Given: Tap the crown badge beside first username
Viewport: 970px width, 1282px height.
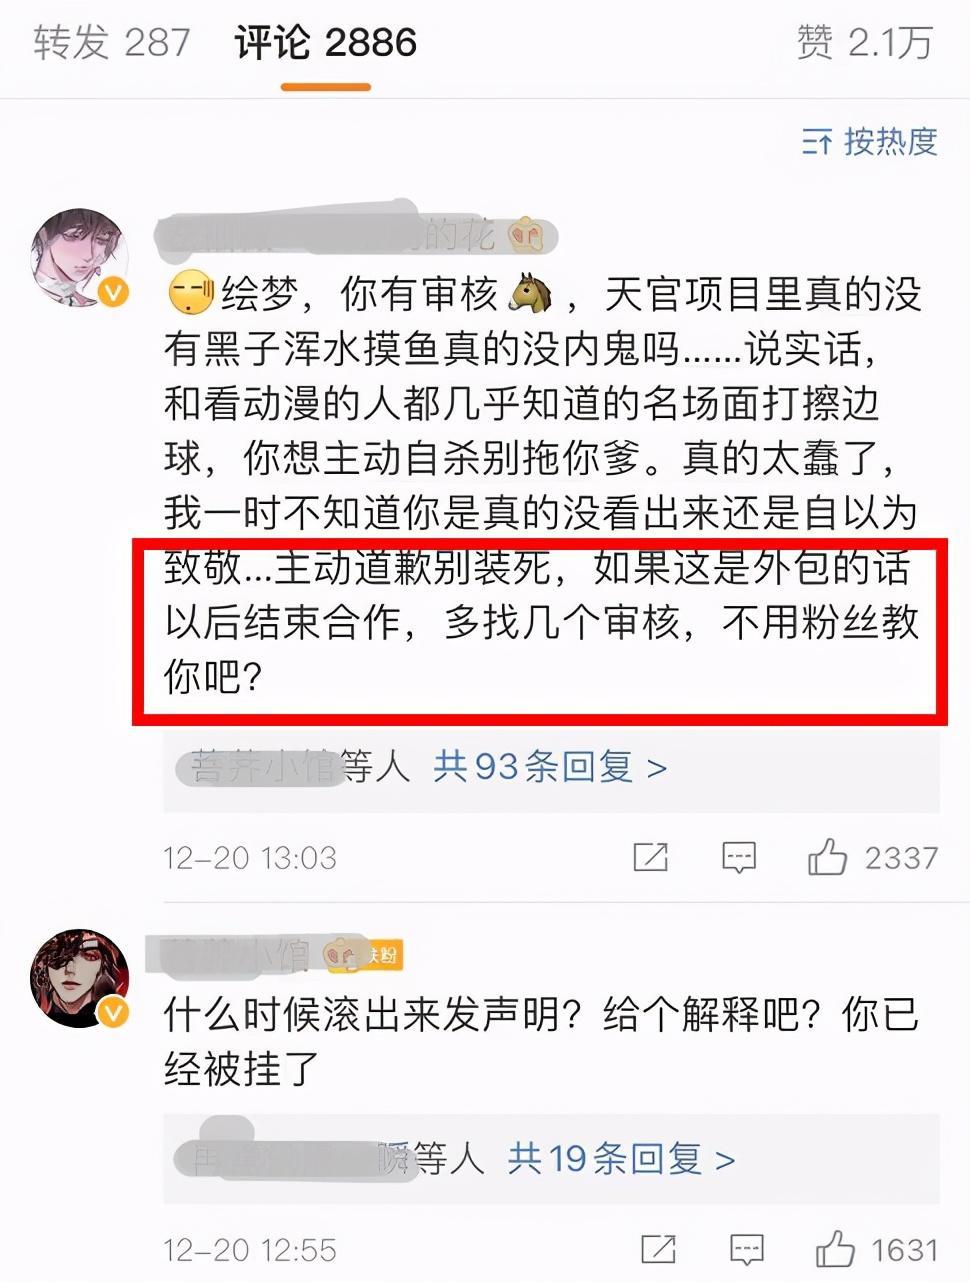Looking at the screenshot, I should tap(528, 236).
